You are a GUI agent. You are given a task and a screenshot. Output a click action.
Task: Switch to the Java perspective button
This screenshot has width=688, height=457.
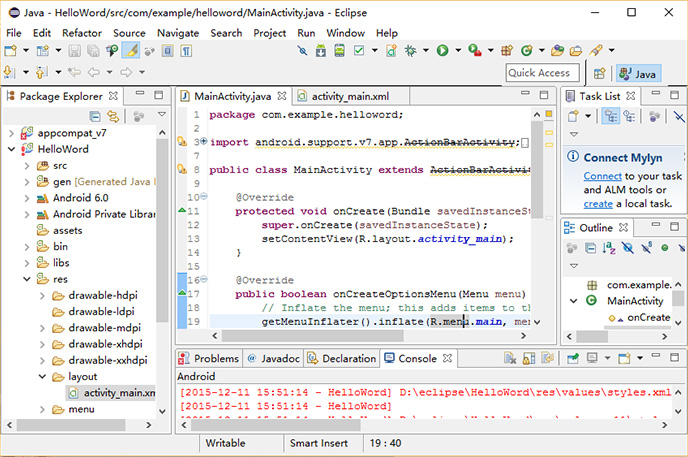pyautogui.click(x=639, y=73)
